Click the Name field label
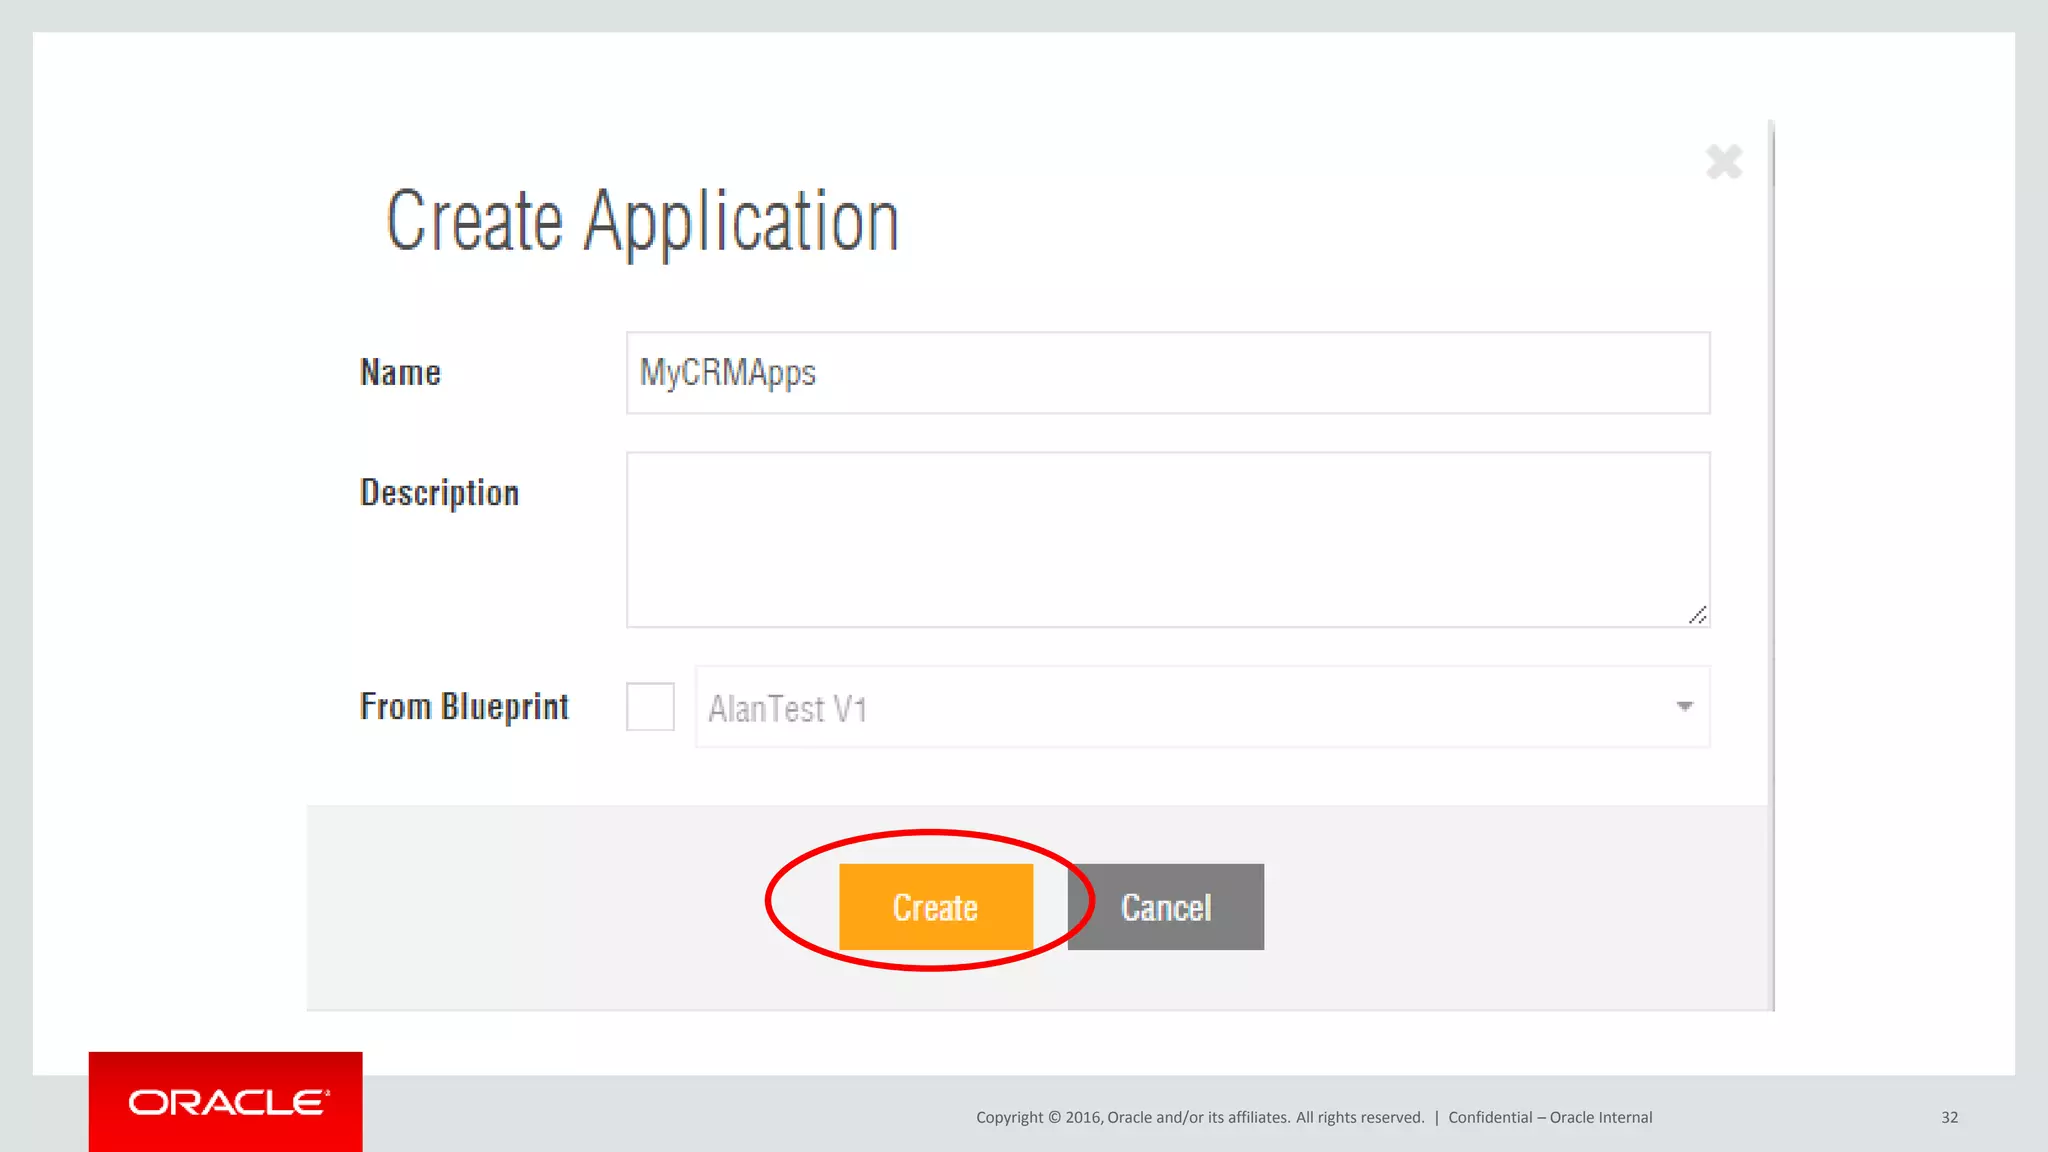 400,373
